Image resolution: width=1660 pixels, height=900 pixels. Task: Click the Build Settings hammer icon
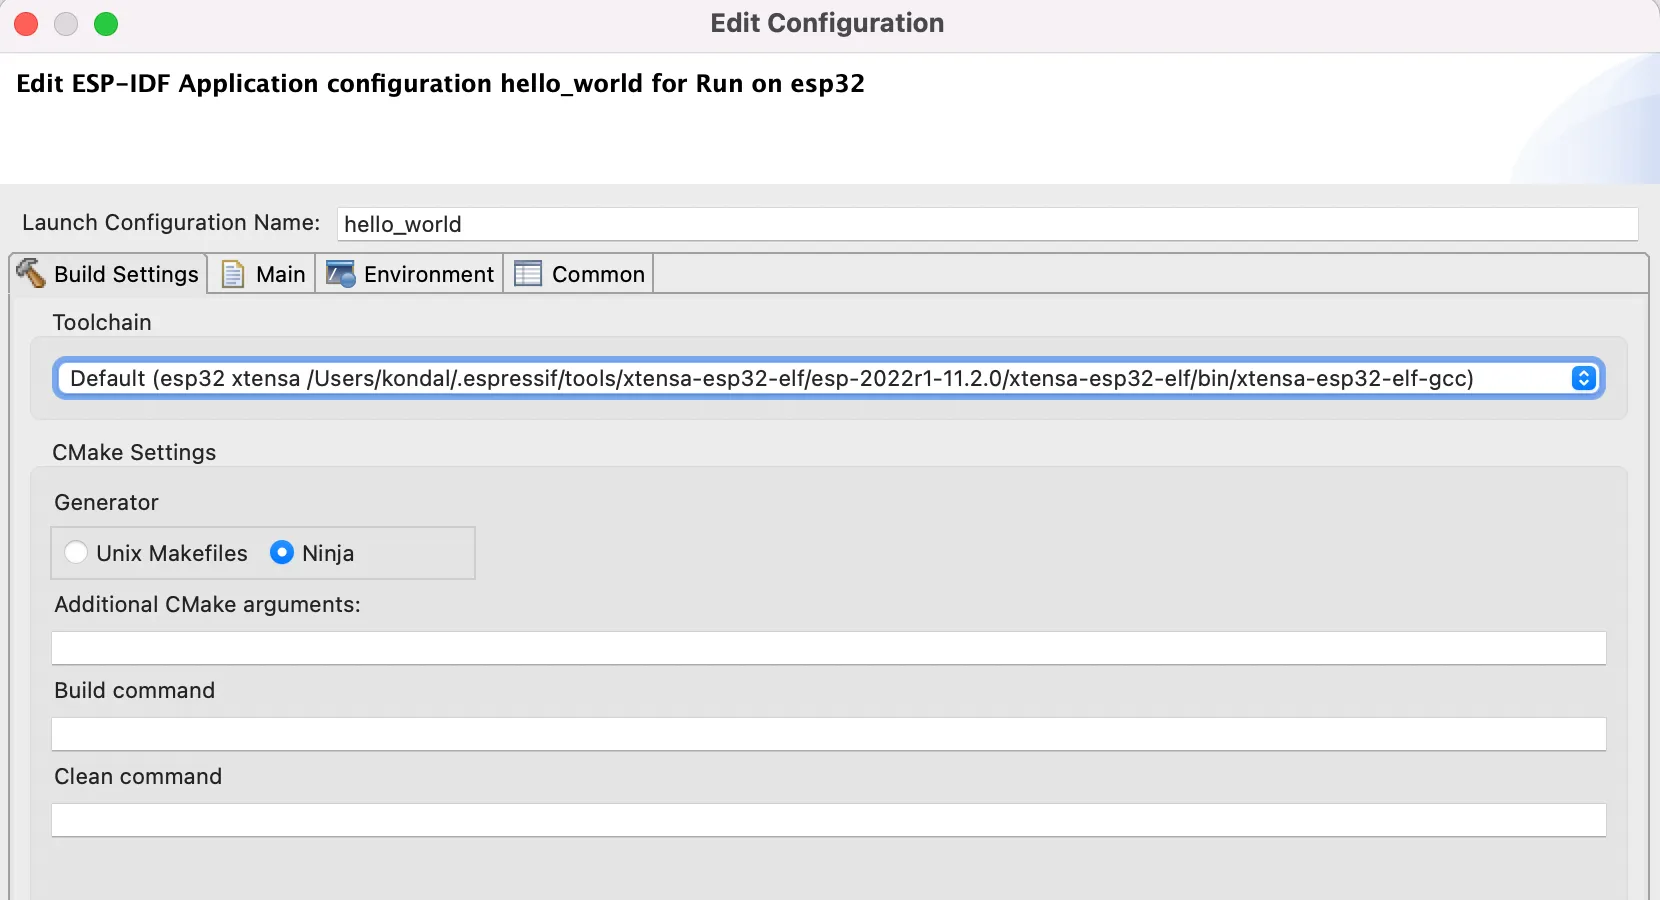coord(31,273)
